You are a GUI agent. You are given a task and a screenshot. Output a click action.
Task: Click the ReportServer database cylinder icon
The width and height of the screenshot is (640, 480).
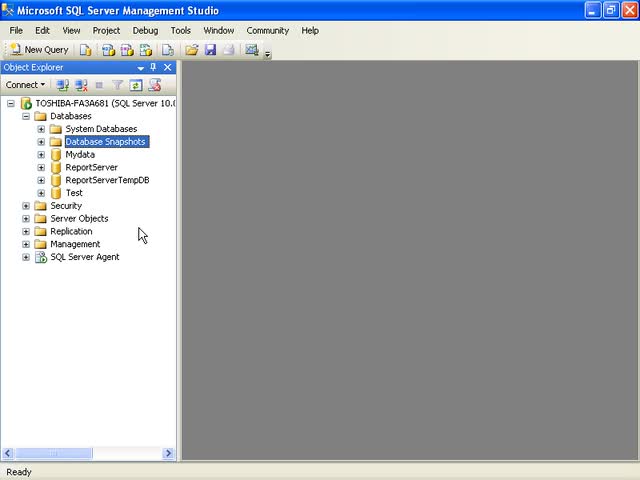click(x=56, y=167)
